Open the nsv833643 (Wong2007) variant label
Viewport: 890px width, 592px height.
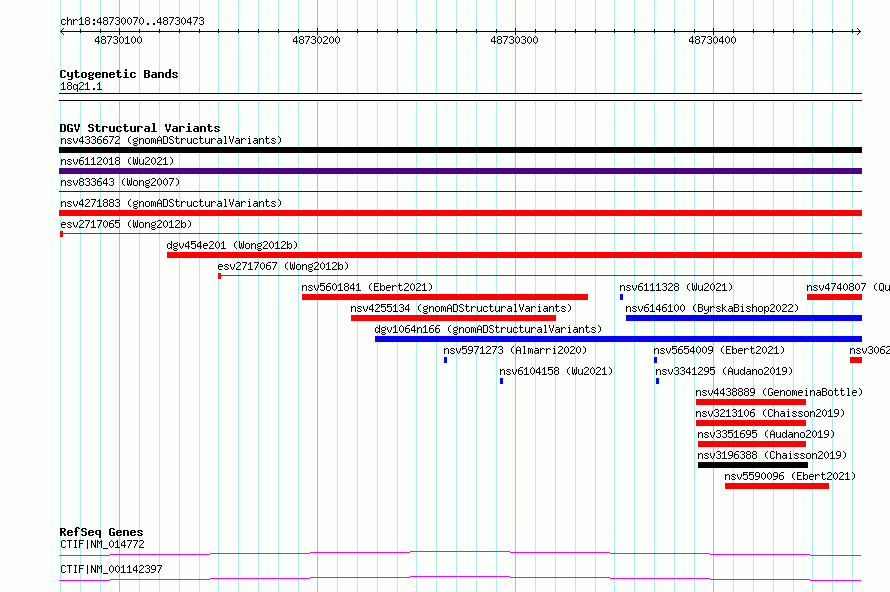pos(120,182)
